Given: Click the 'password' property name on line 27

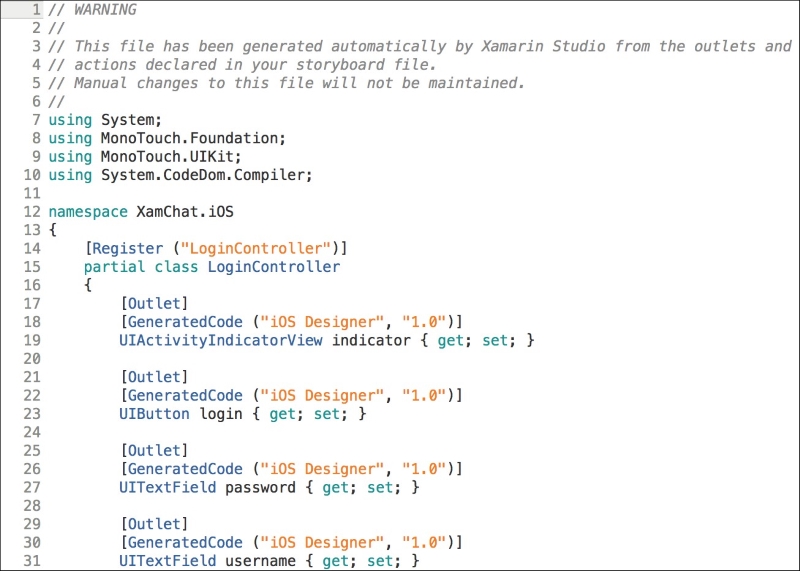Looking at the screenshot, I should click(260, 487).
